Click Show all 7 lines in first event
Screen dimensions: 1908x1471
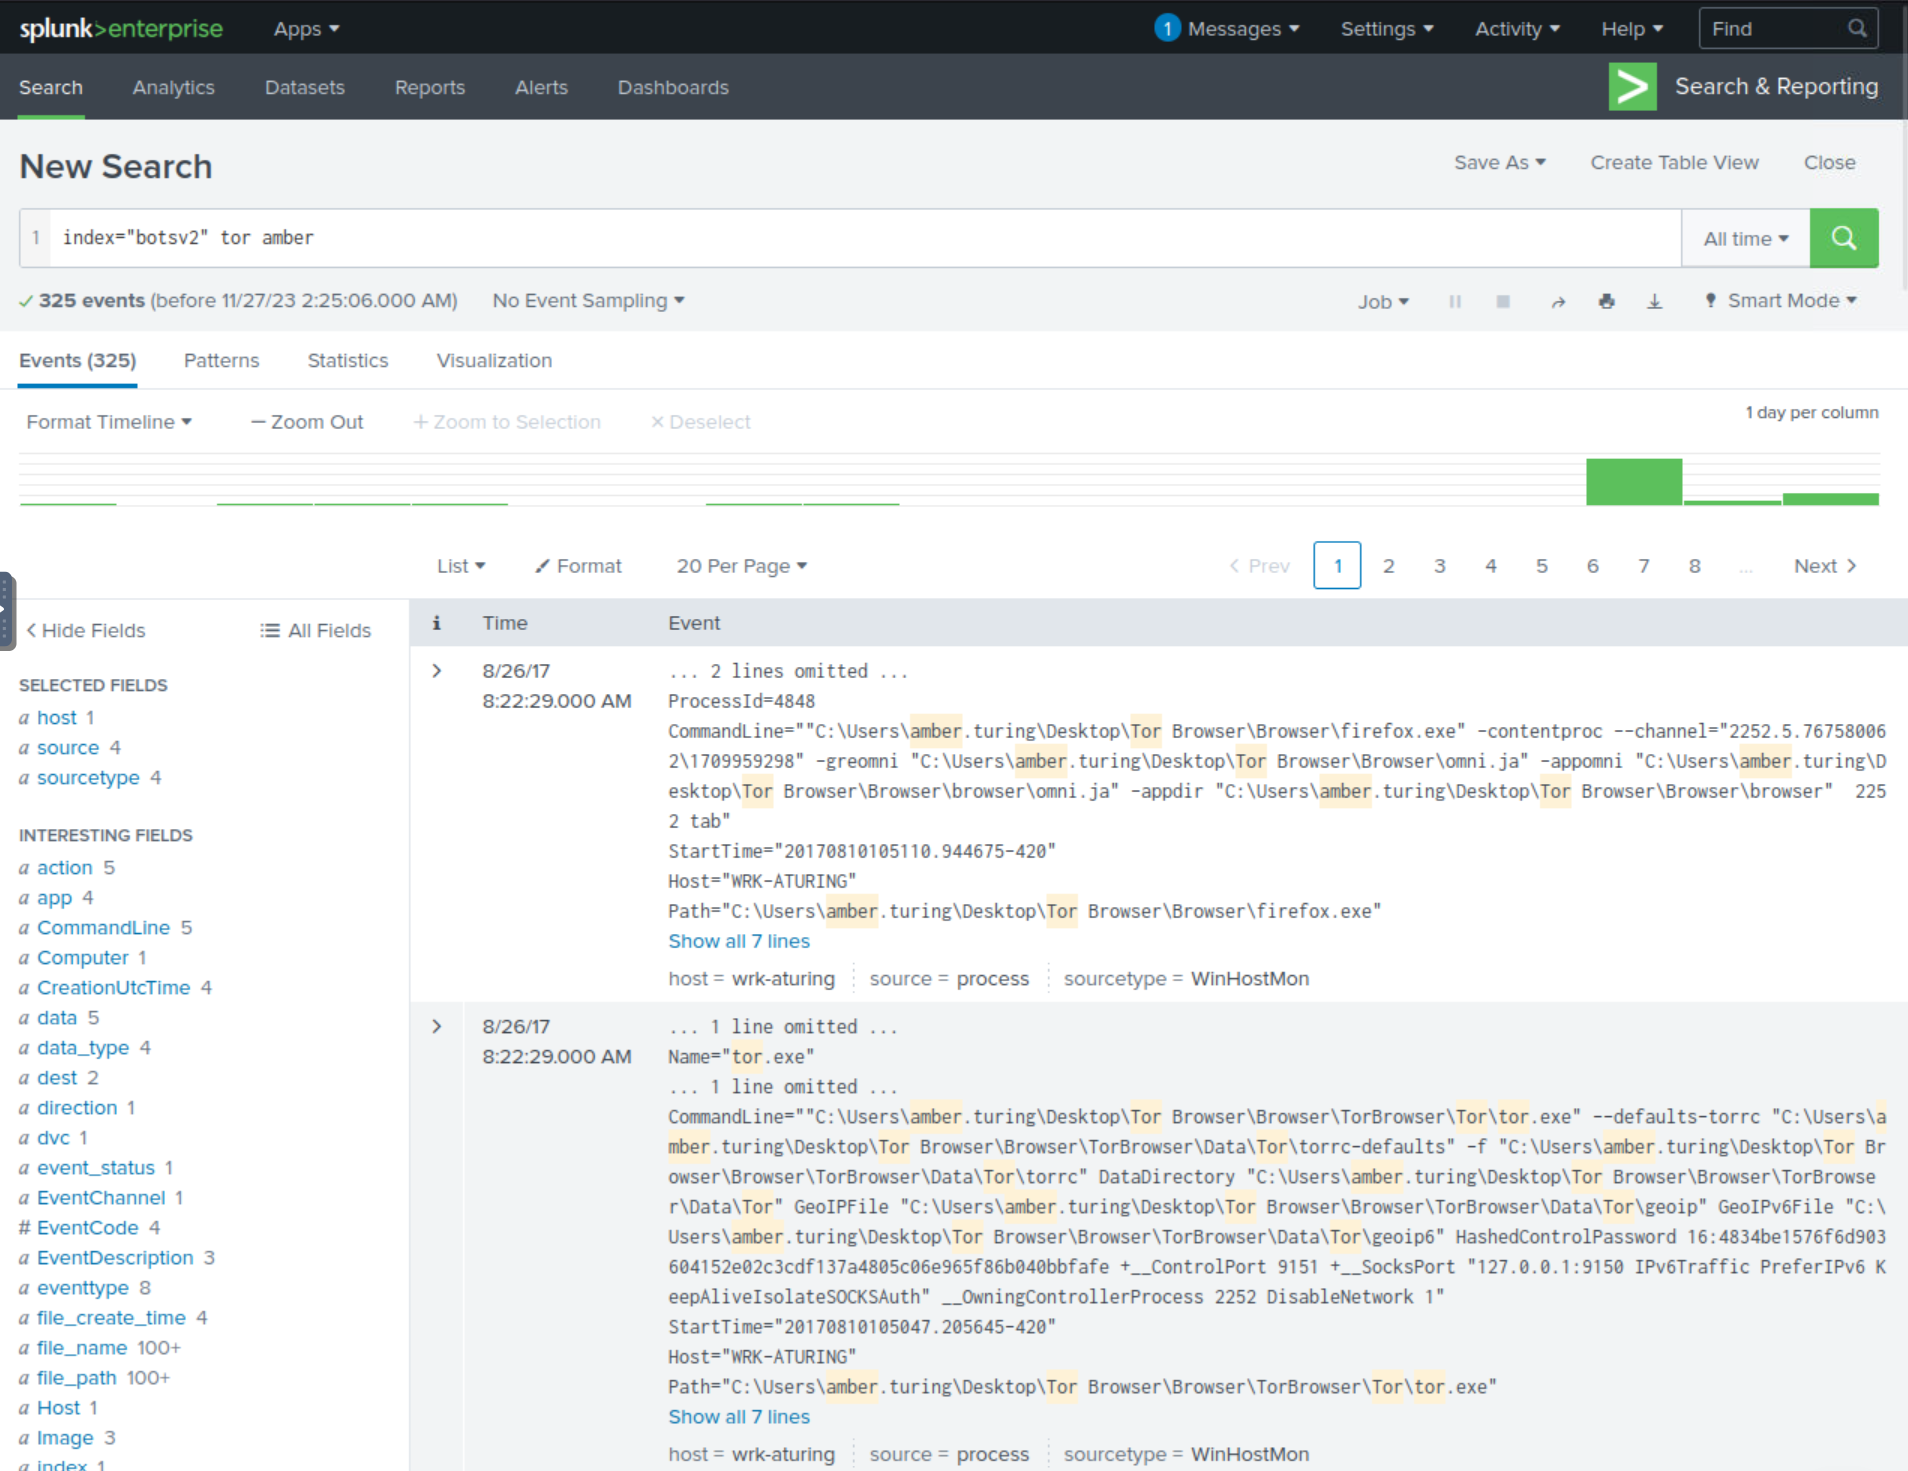click(x=739, y=941)
